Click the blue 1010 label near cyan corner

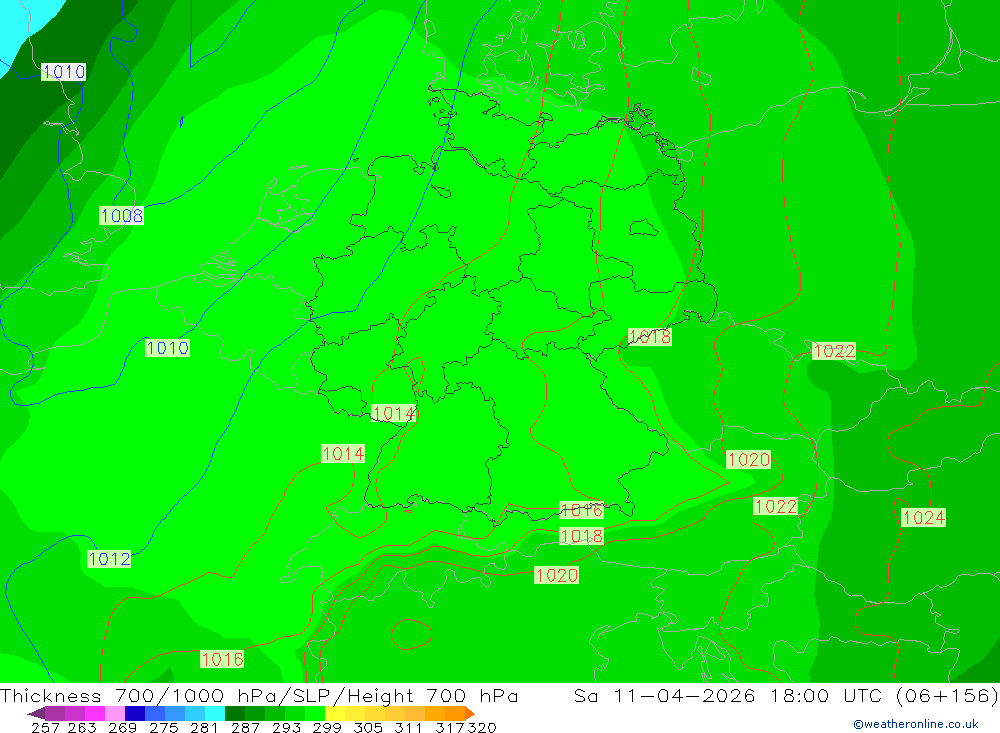pos(63,71)
